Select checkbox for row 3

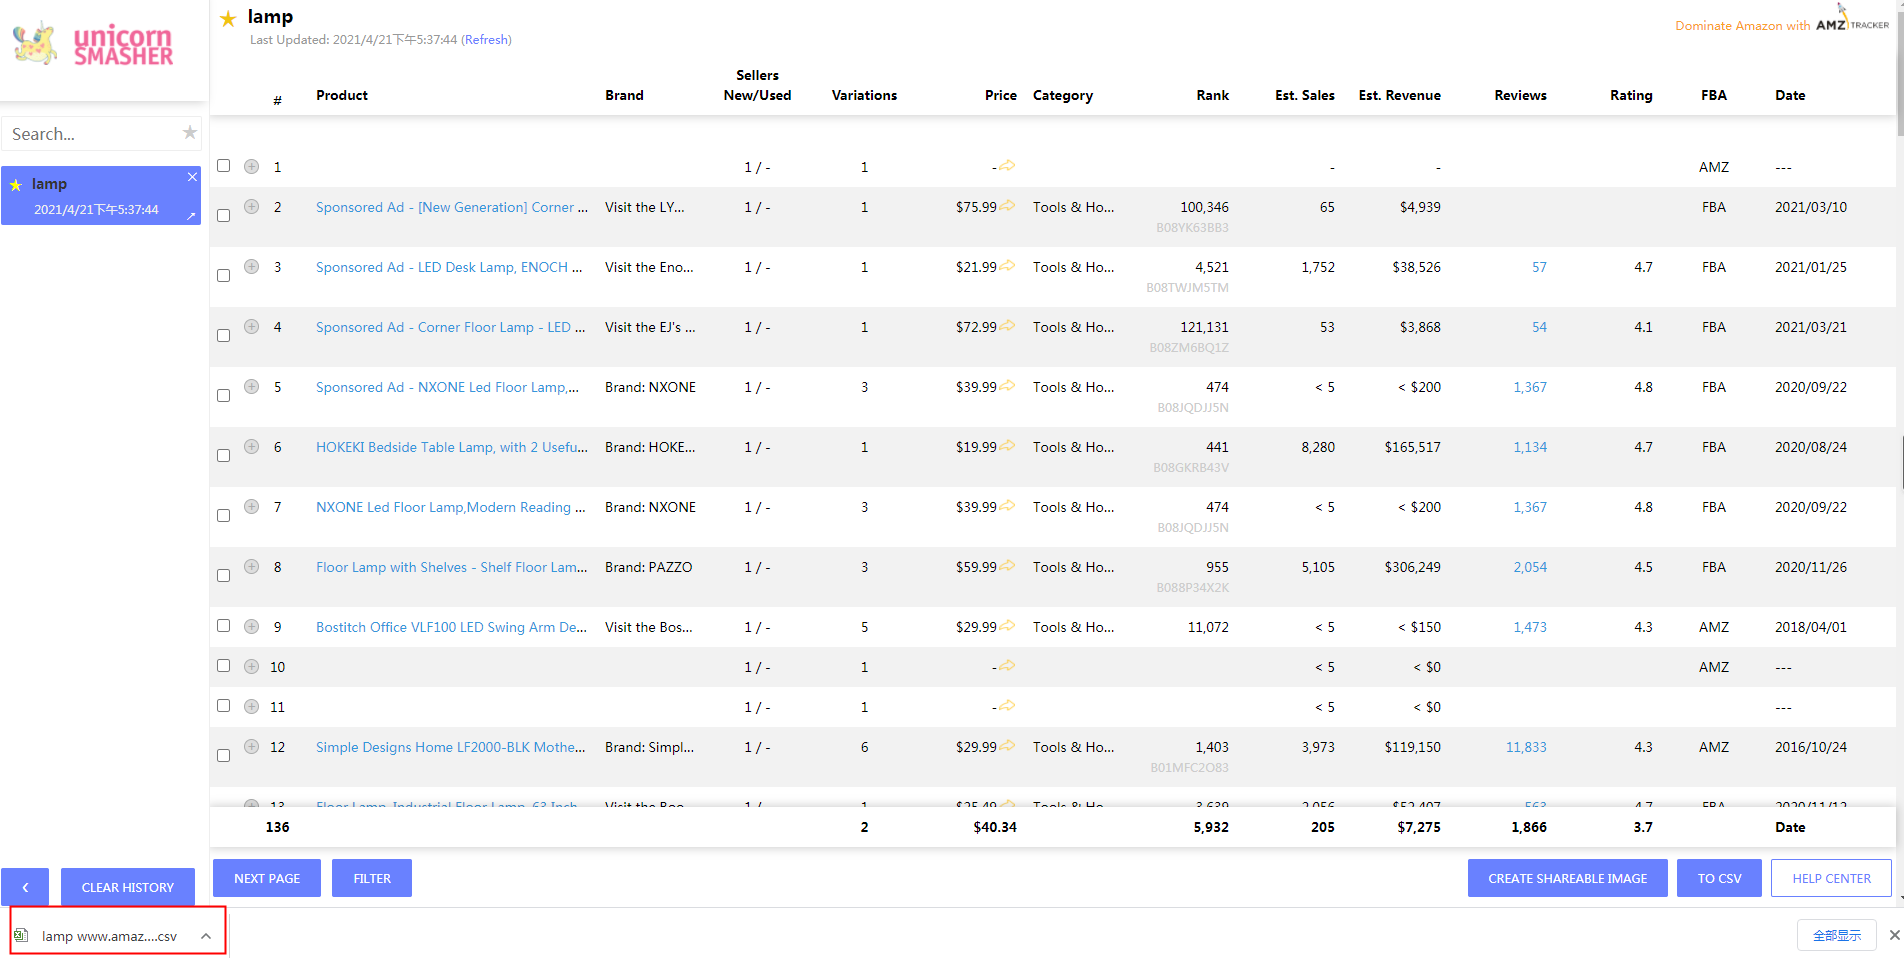pos(224,276)
